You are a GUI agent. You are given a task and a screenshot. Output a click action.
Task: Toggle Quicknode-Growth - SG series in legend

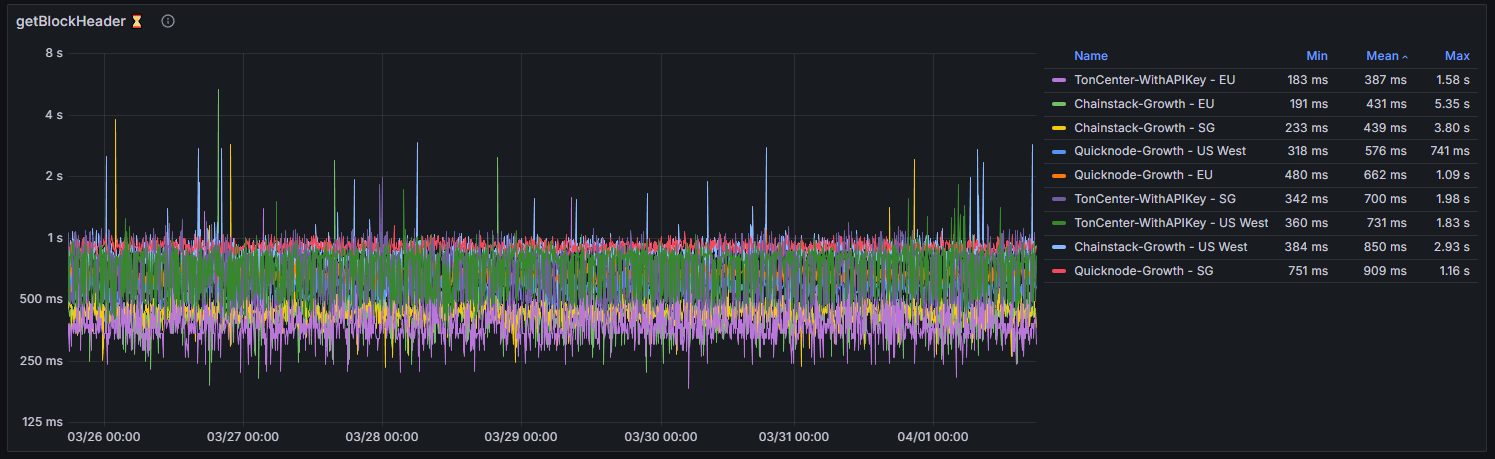(x=1144, y=271)
